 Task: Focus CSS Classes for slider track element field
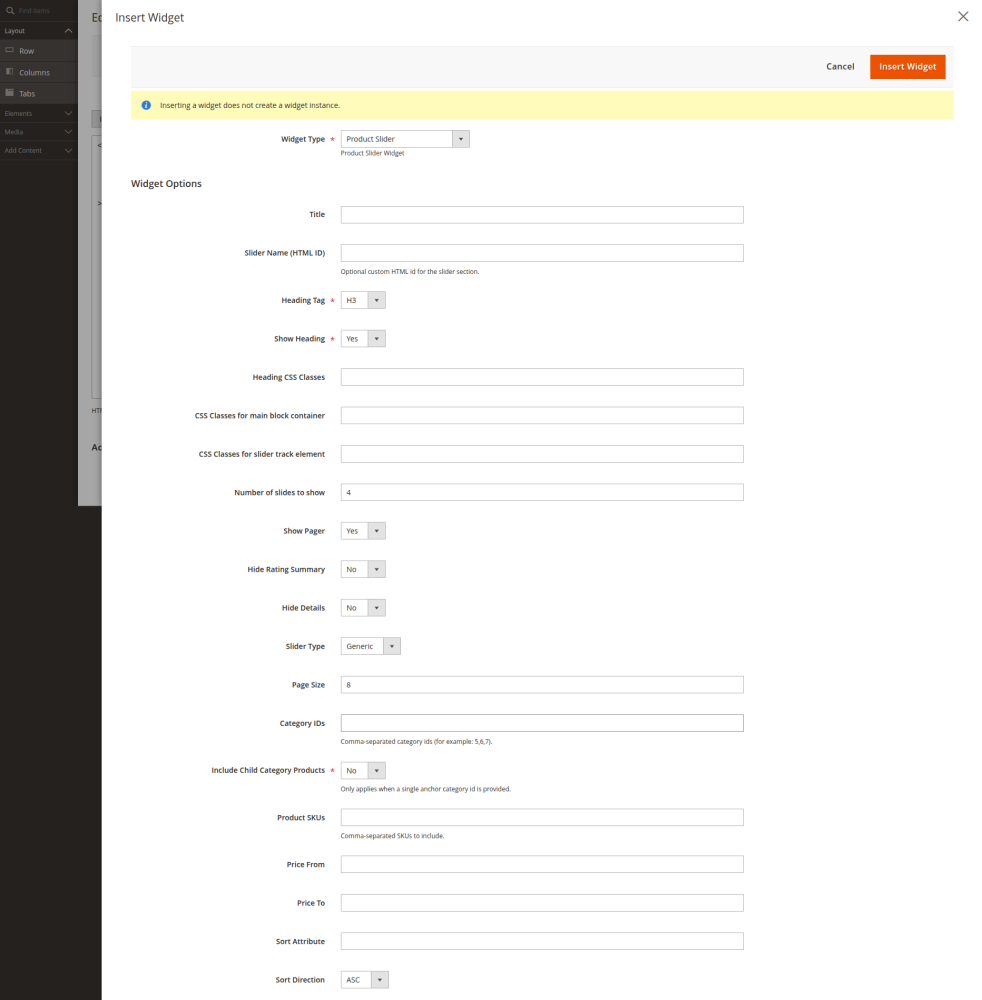point(542,454)
